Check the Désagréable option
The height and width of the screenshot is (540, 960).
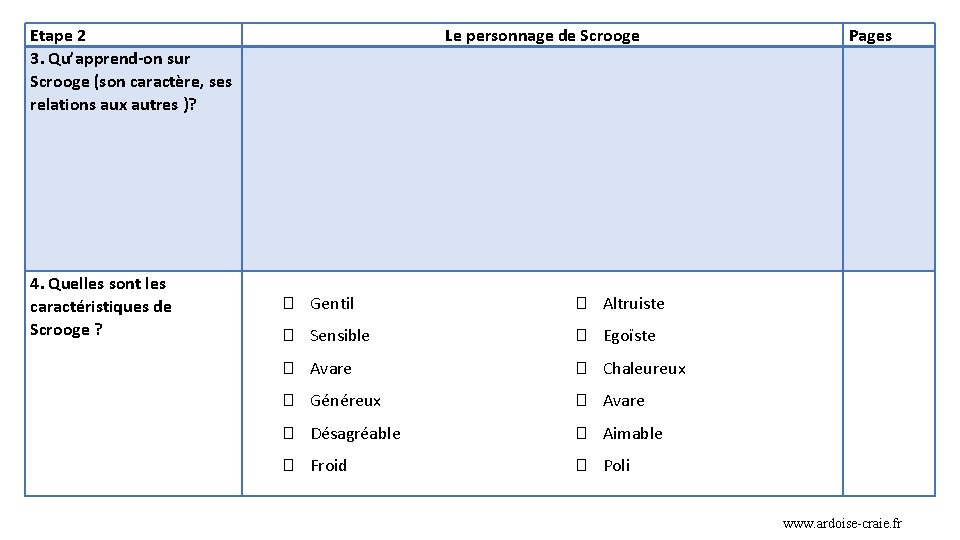pos(287,433)
